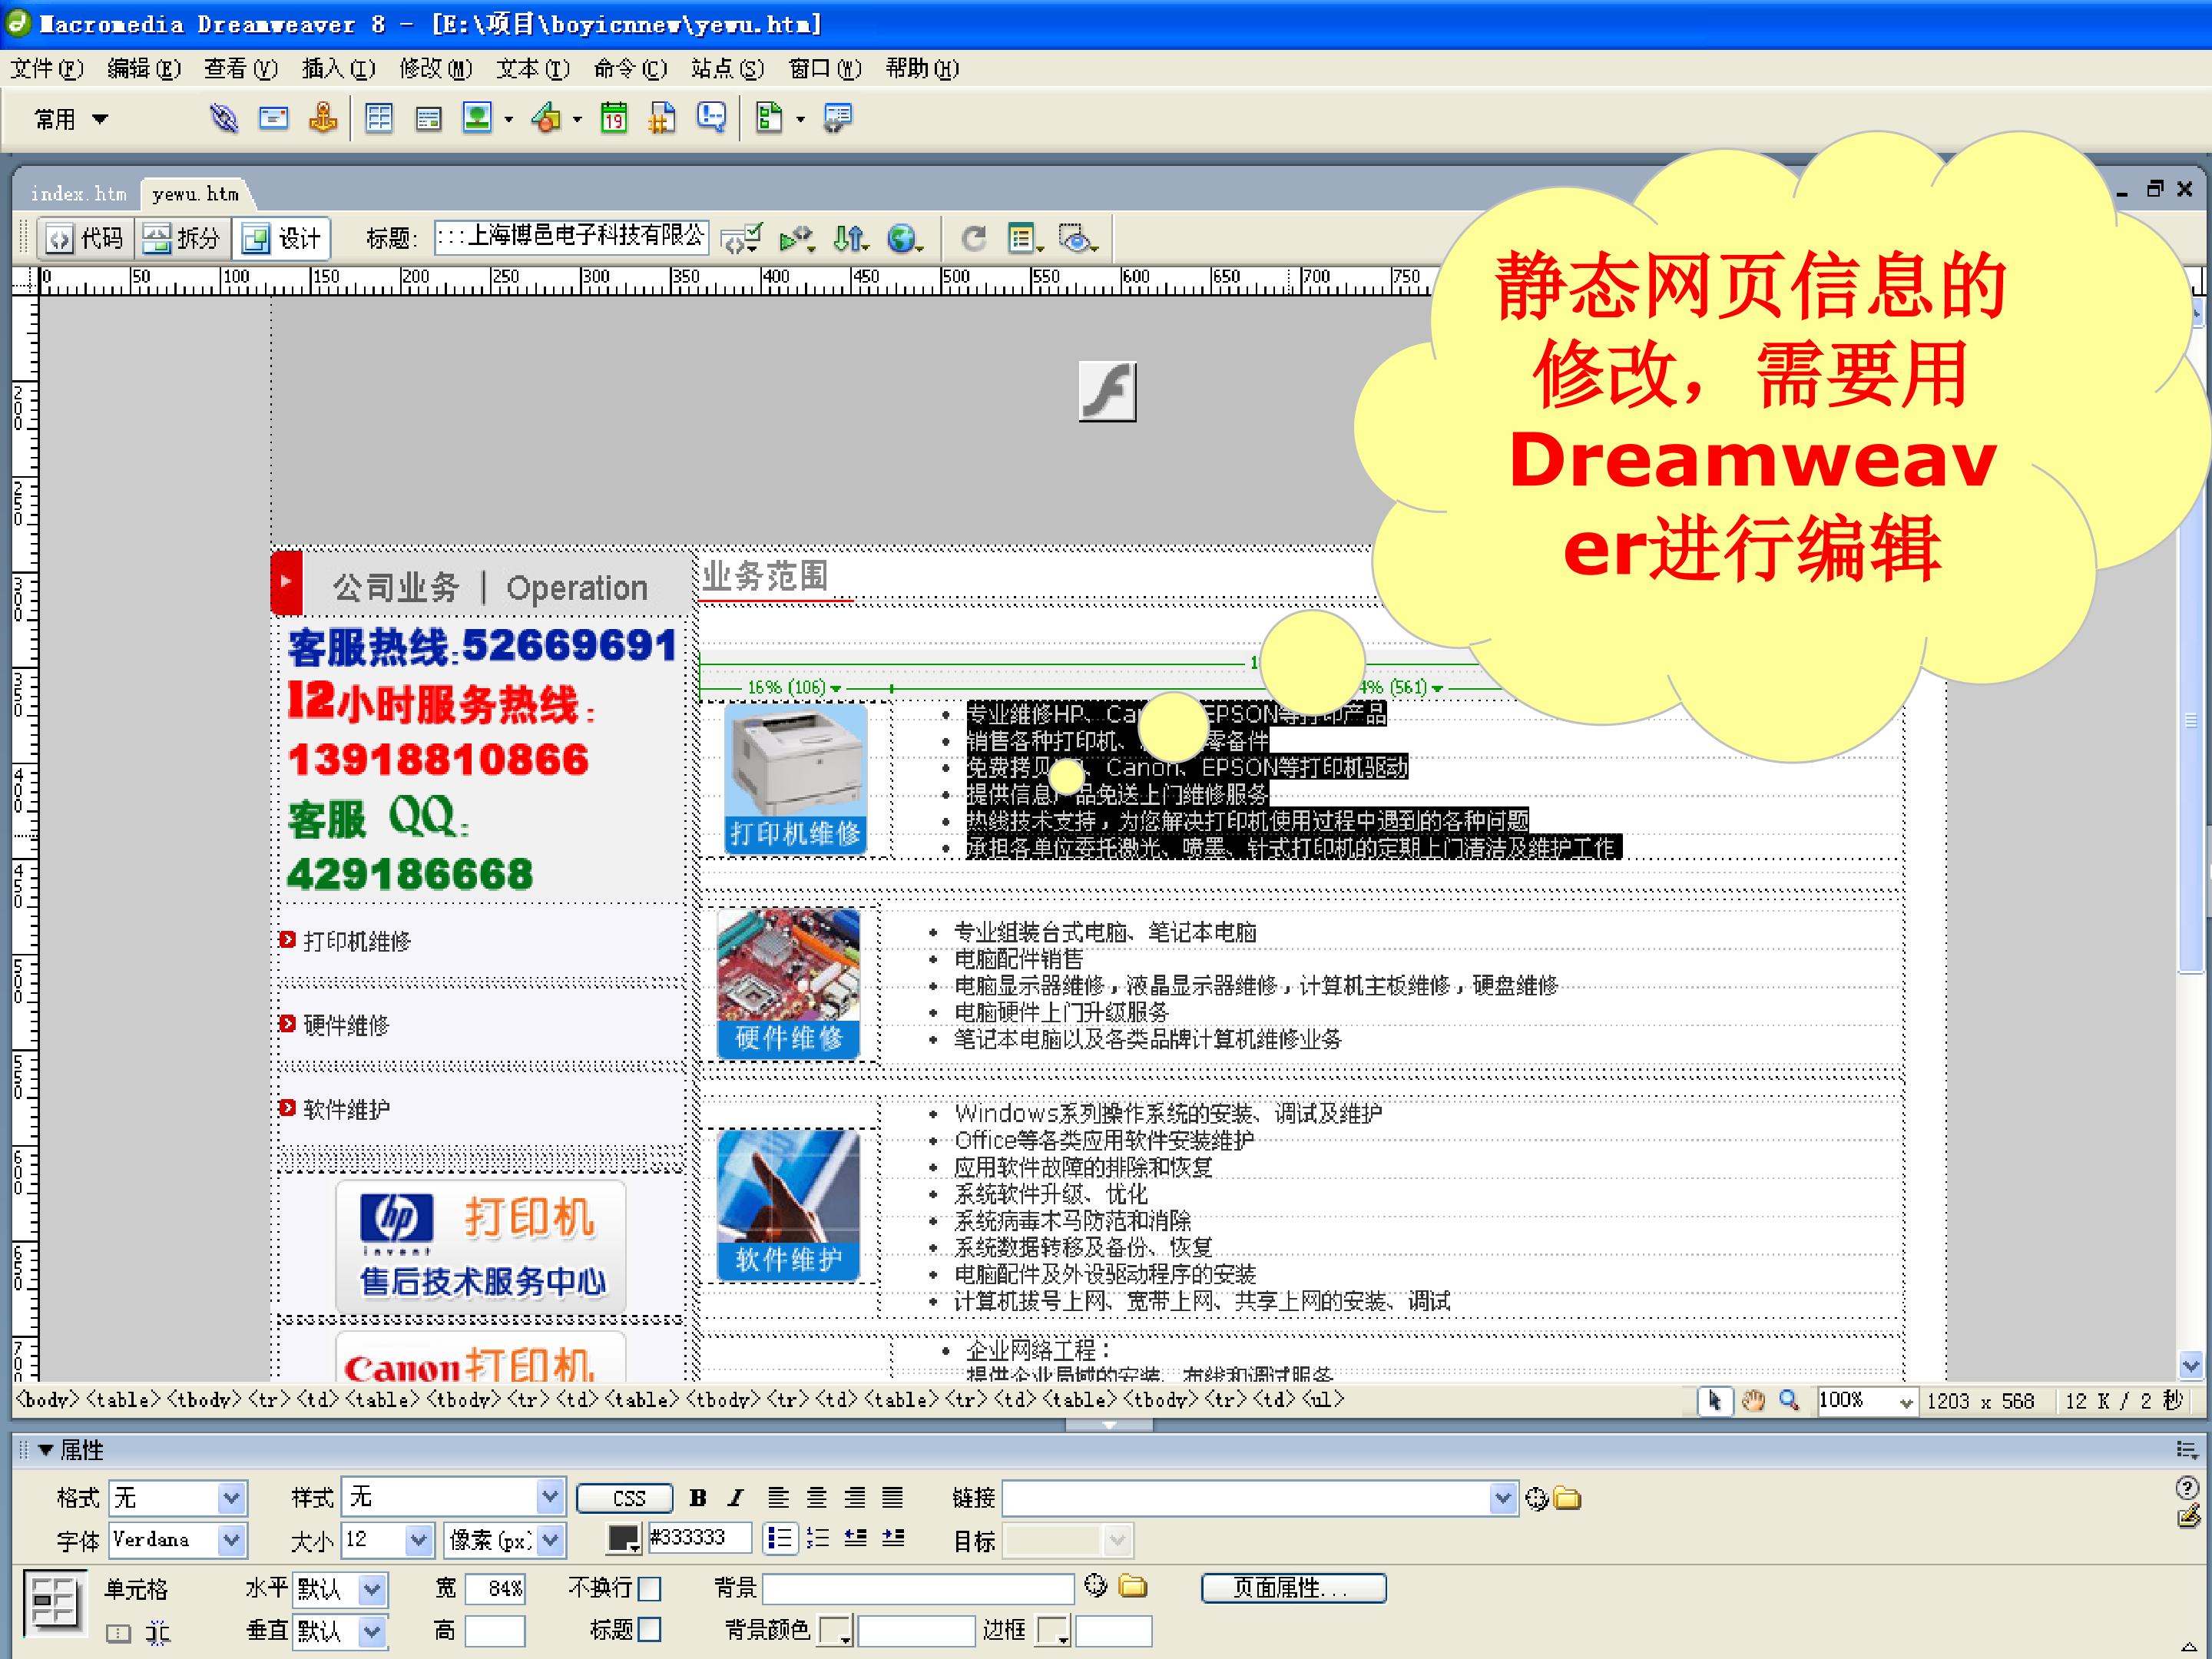Open the 边框 border color swatch
Screen dimensions: 2212x1659
[x=1053, y=1632]
